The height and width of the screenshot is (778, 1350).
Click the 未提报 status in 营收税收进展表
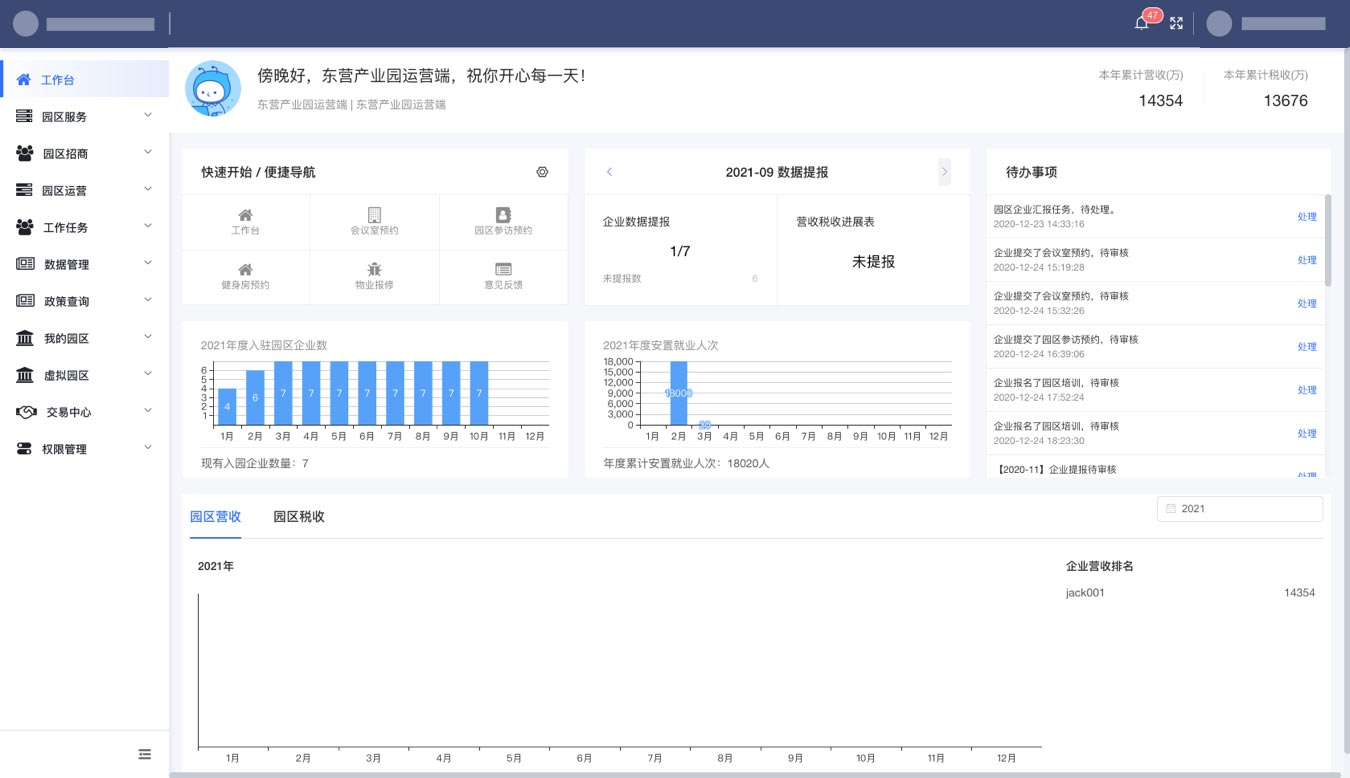[873, 261]
